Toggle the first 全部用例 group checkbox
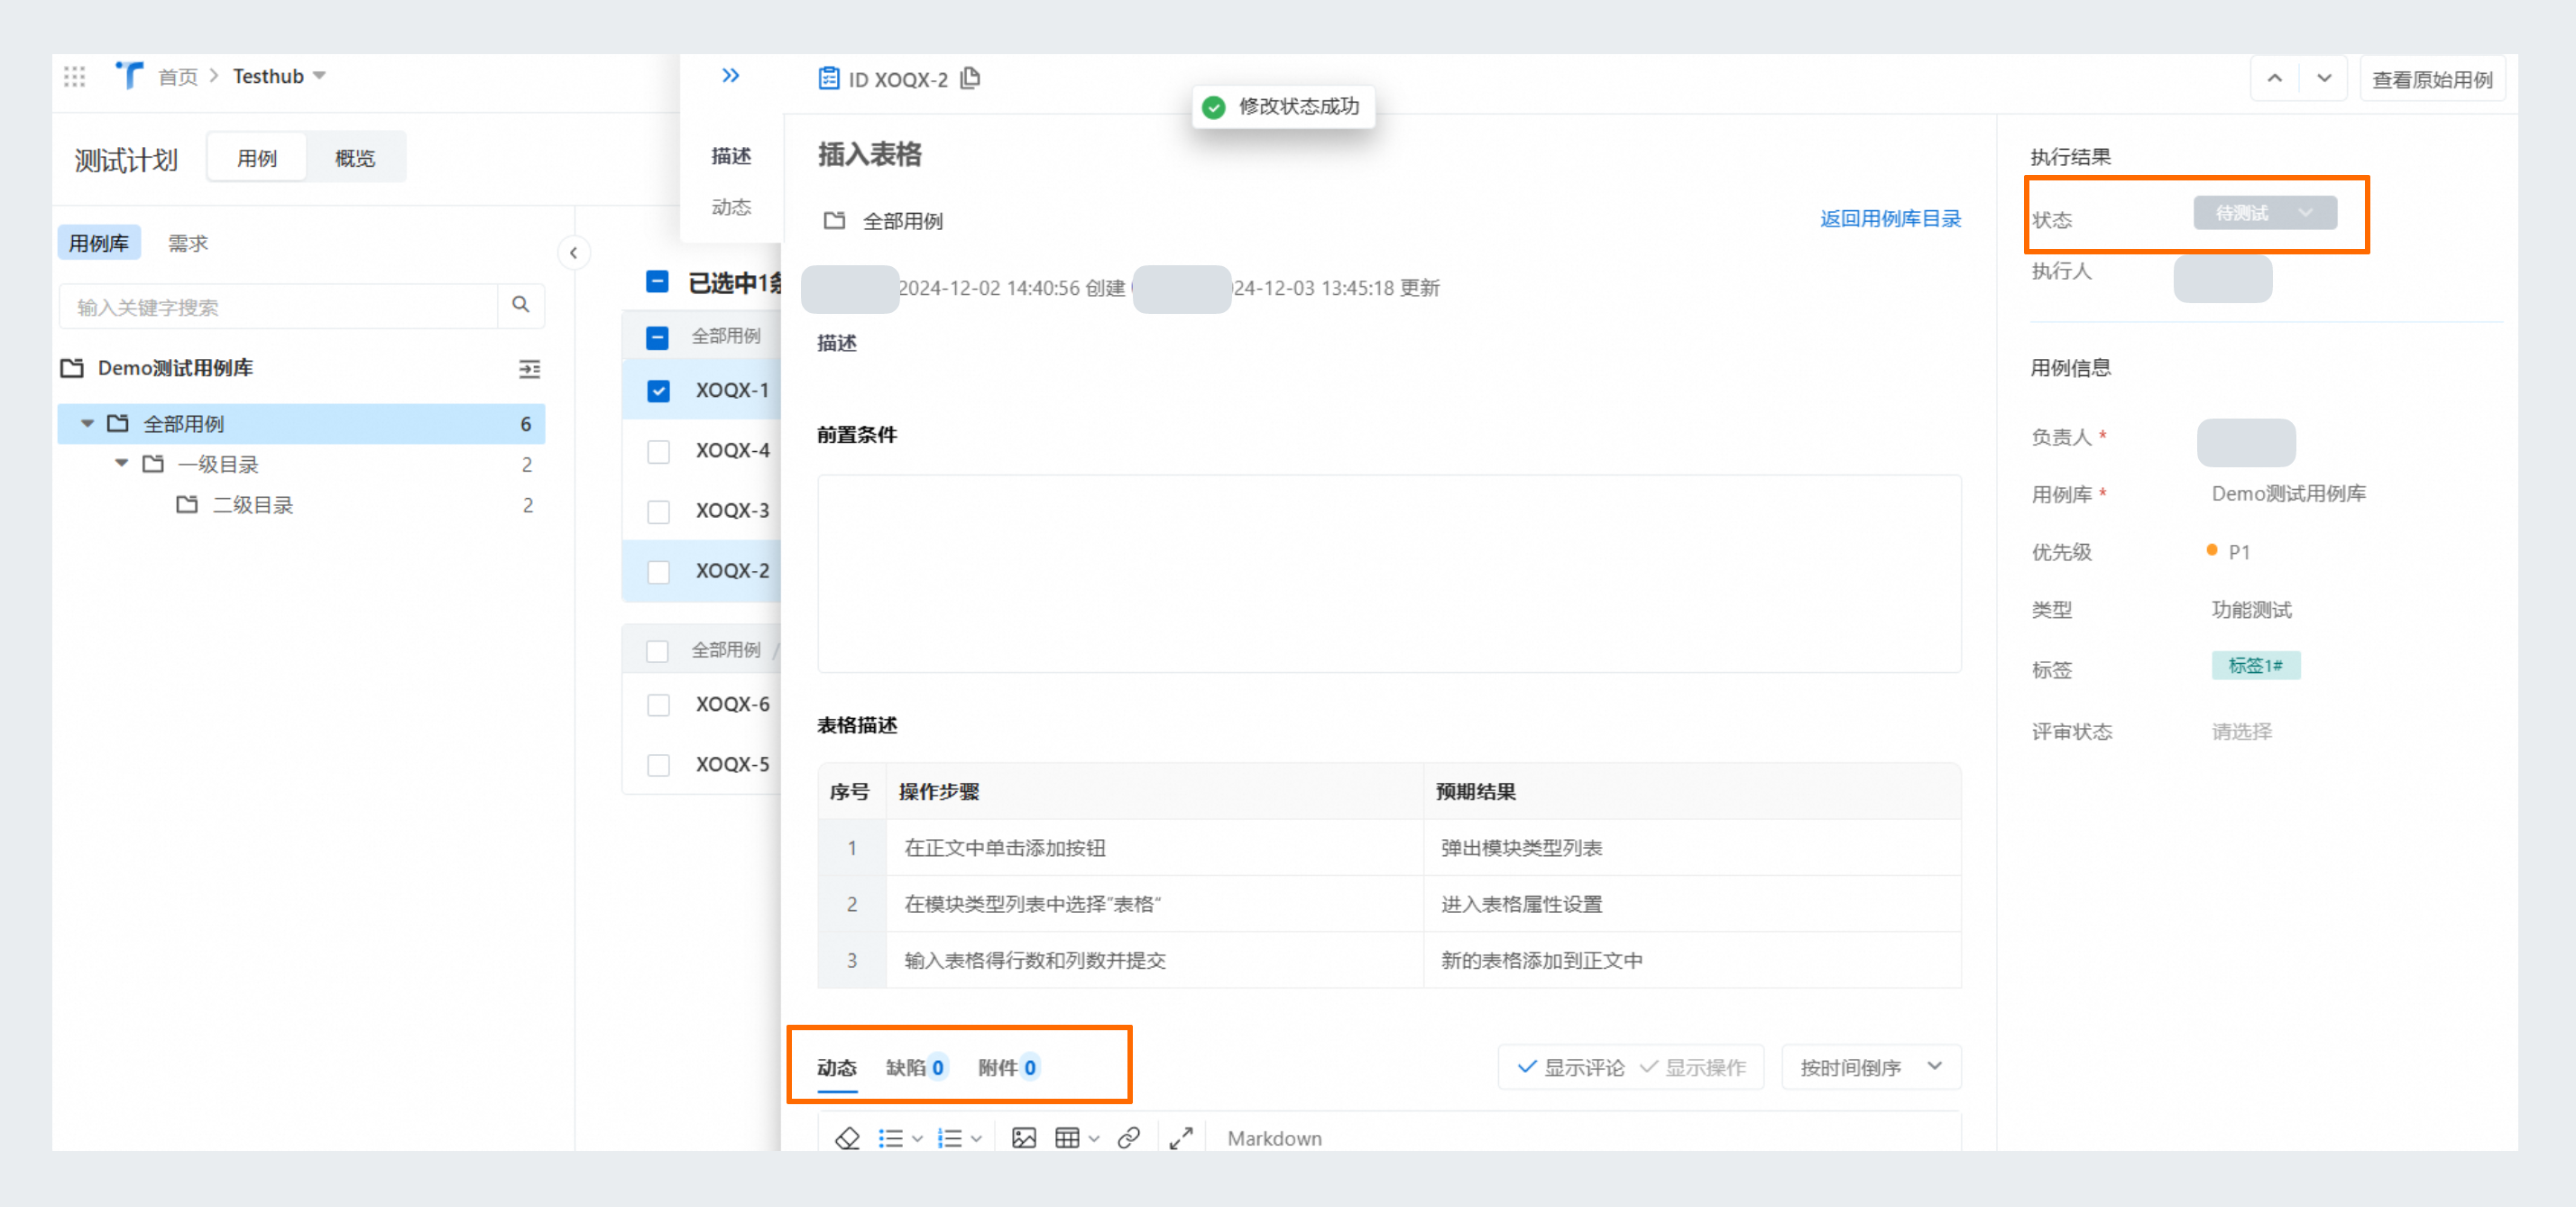The image size is (2576, 1207). 657,338
